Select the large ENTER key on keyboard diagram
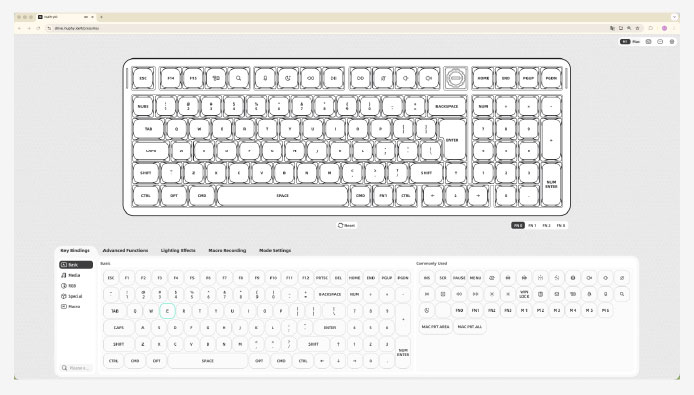The height and width of the screenshot is (395, 694). (x=452, y=140)
